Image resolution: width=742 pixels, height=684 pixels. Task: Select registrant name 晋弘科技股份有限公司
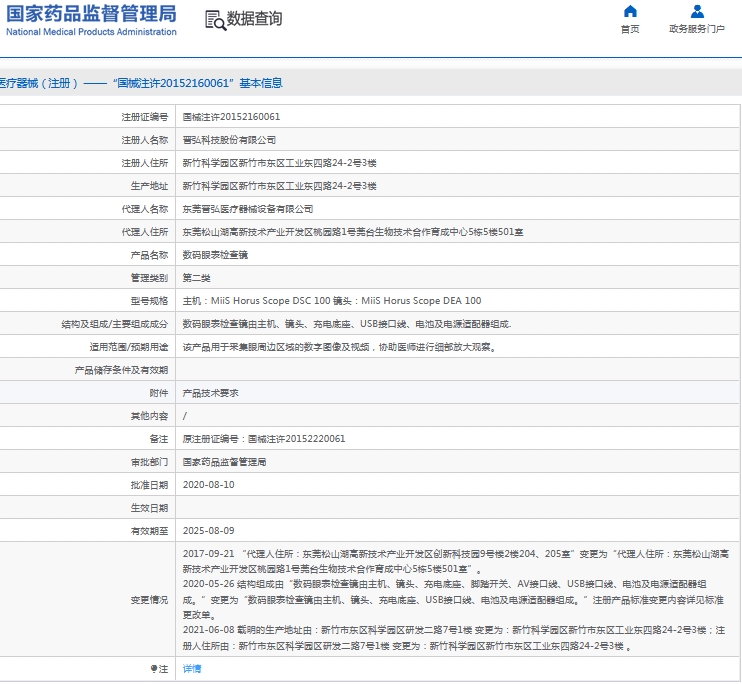click(x=229, y=140)
